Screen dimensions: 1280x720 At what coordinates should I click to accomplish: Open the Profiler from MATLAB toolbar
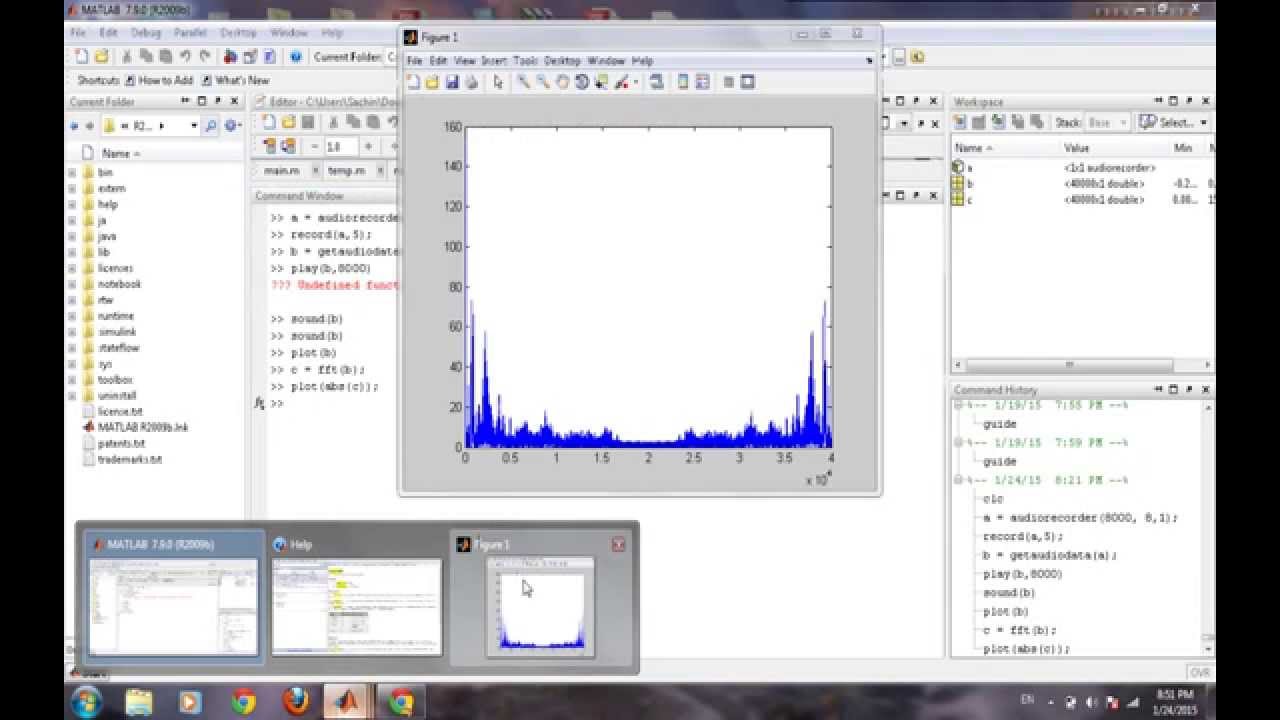(x=270, y=57)
